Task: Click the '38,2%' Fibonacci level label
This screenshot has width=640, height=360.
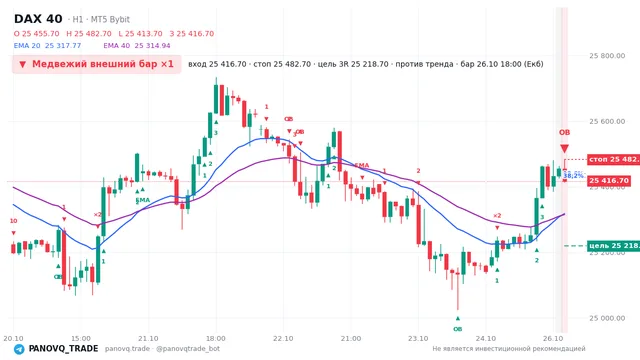Action: tap(573, 176)
